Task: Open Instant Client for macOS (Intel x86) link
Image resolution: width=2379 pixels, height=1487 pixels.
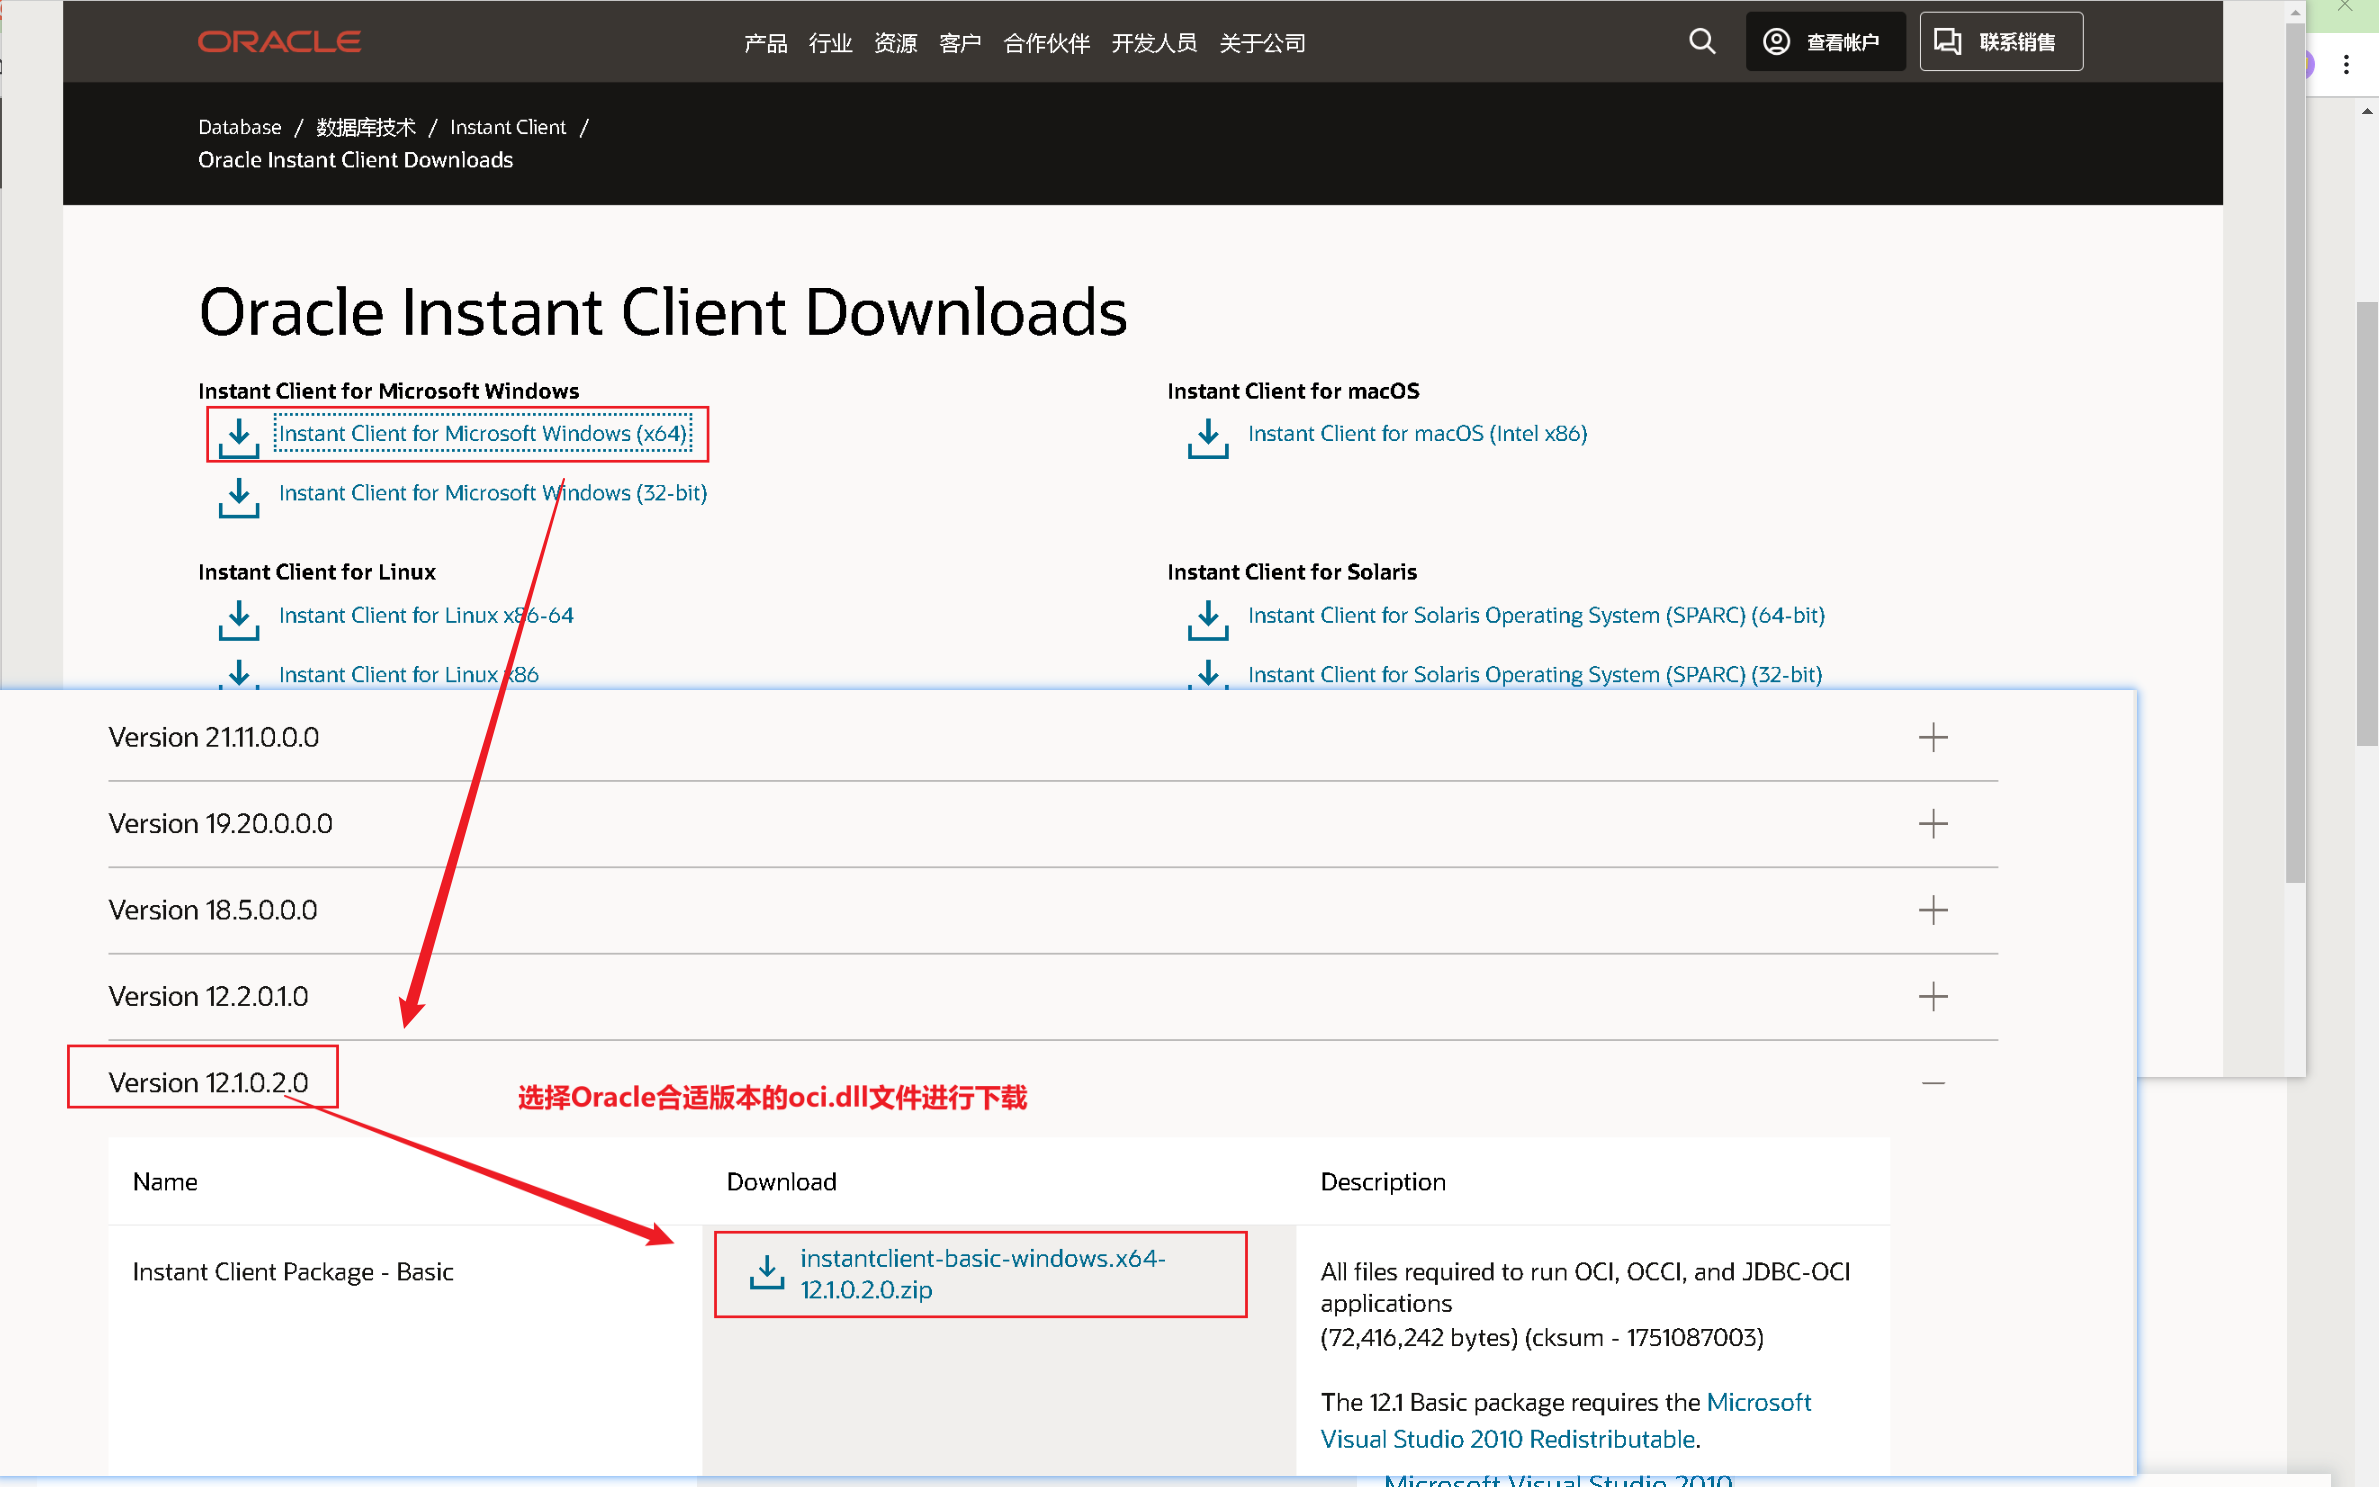Action: tap(1417, 433)
